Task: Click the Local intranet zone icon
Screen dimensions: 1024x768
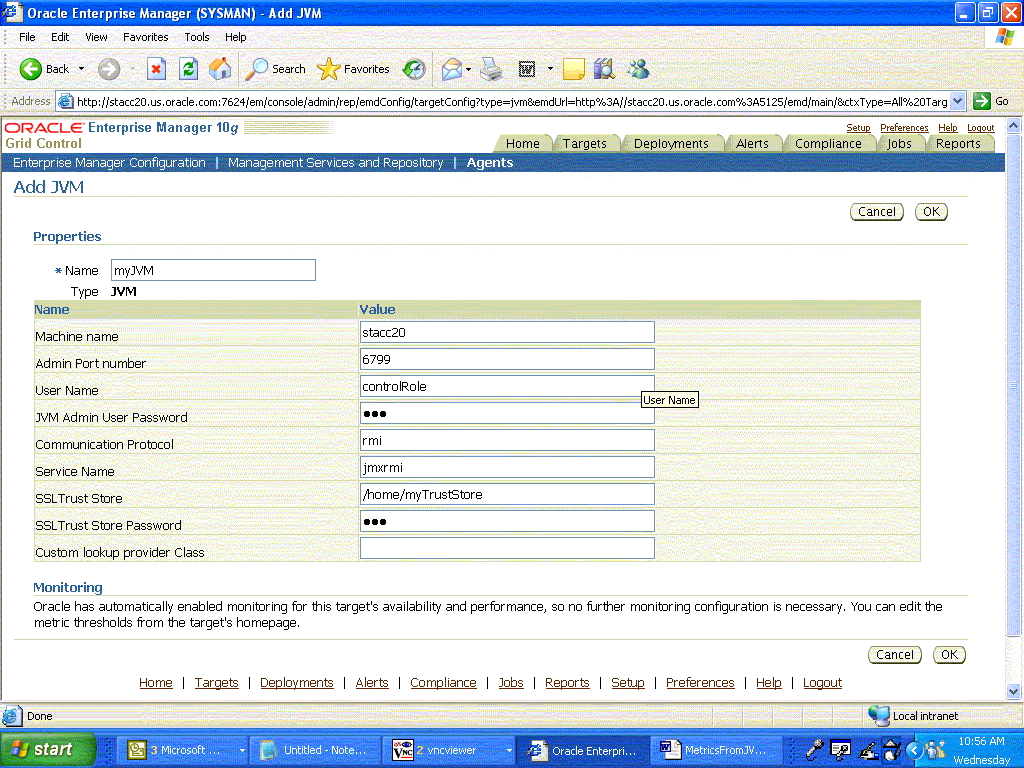Action: (878, 716)
